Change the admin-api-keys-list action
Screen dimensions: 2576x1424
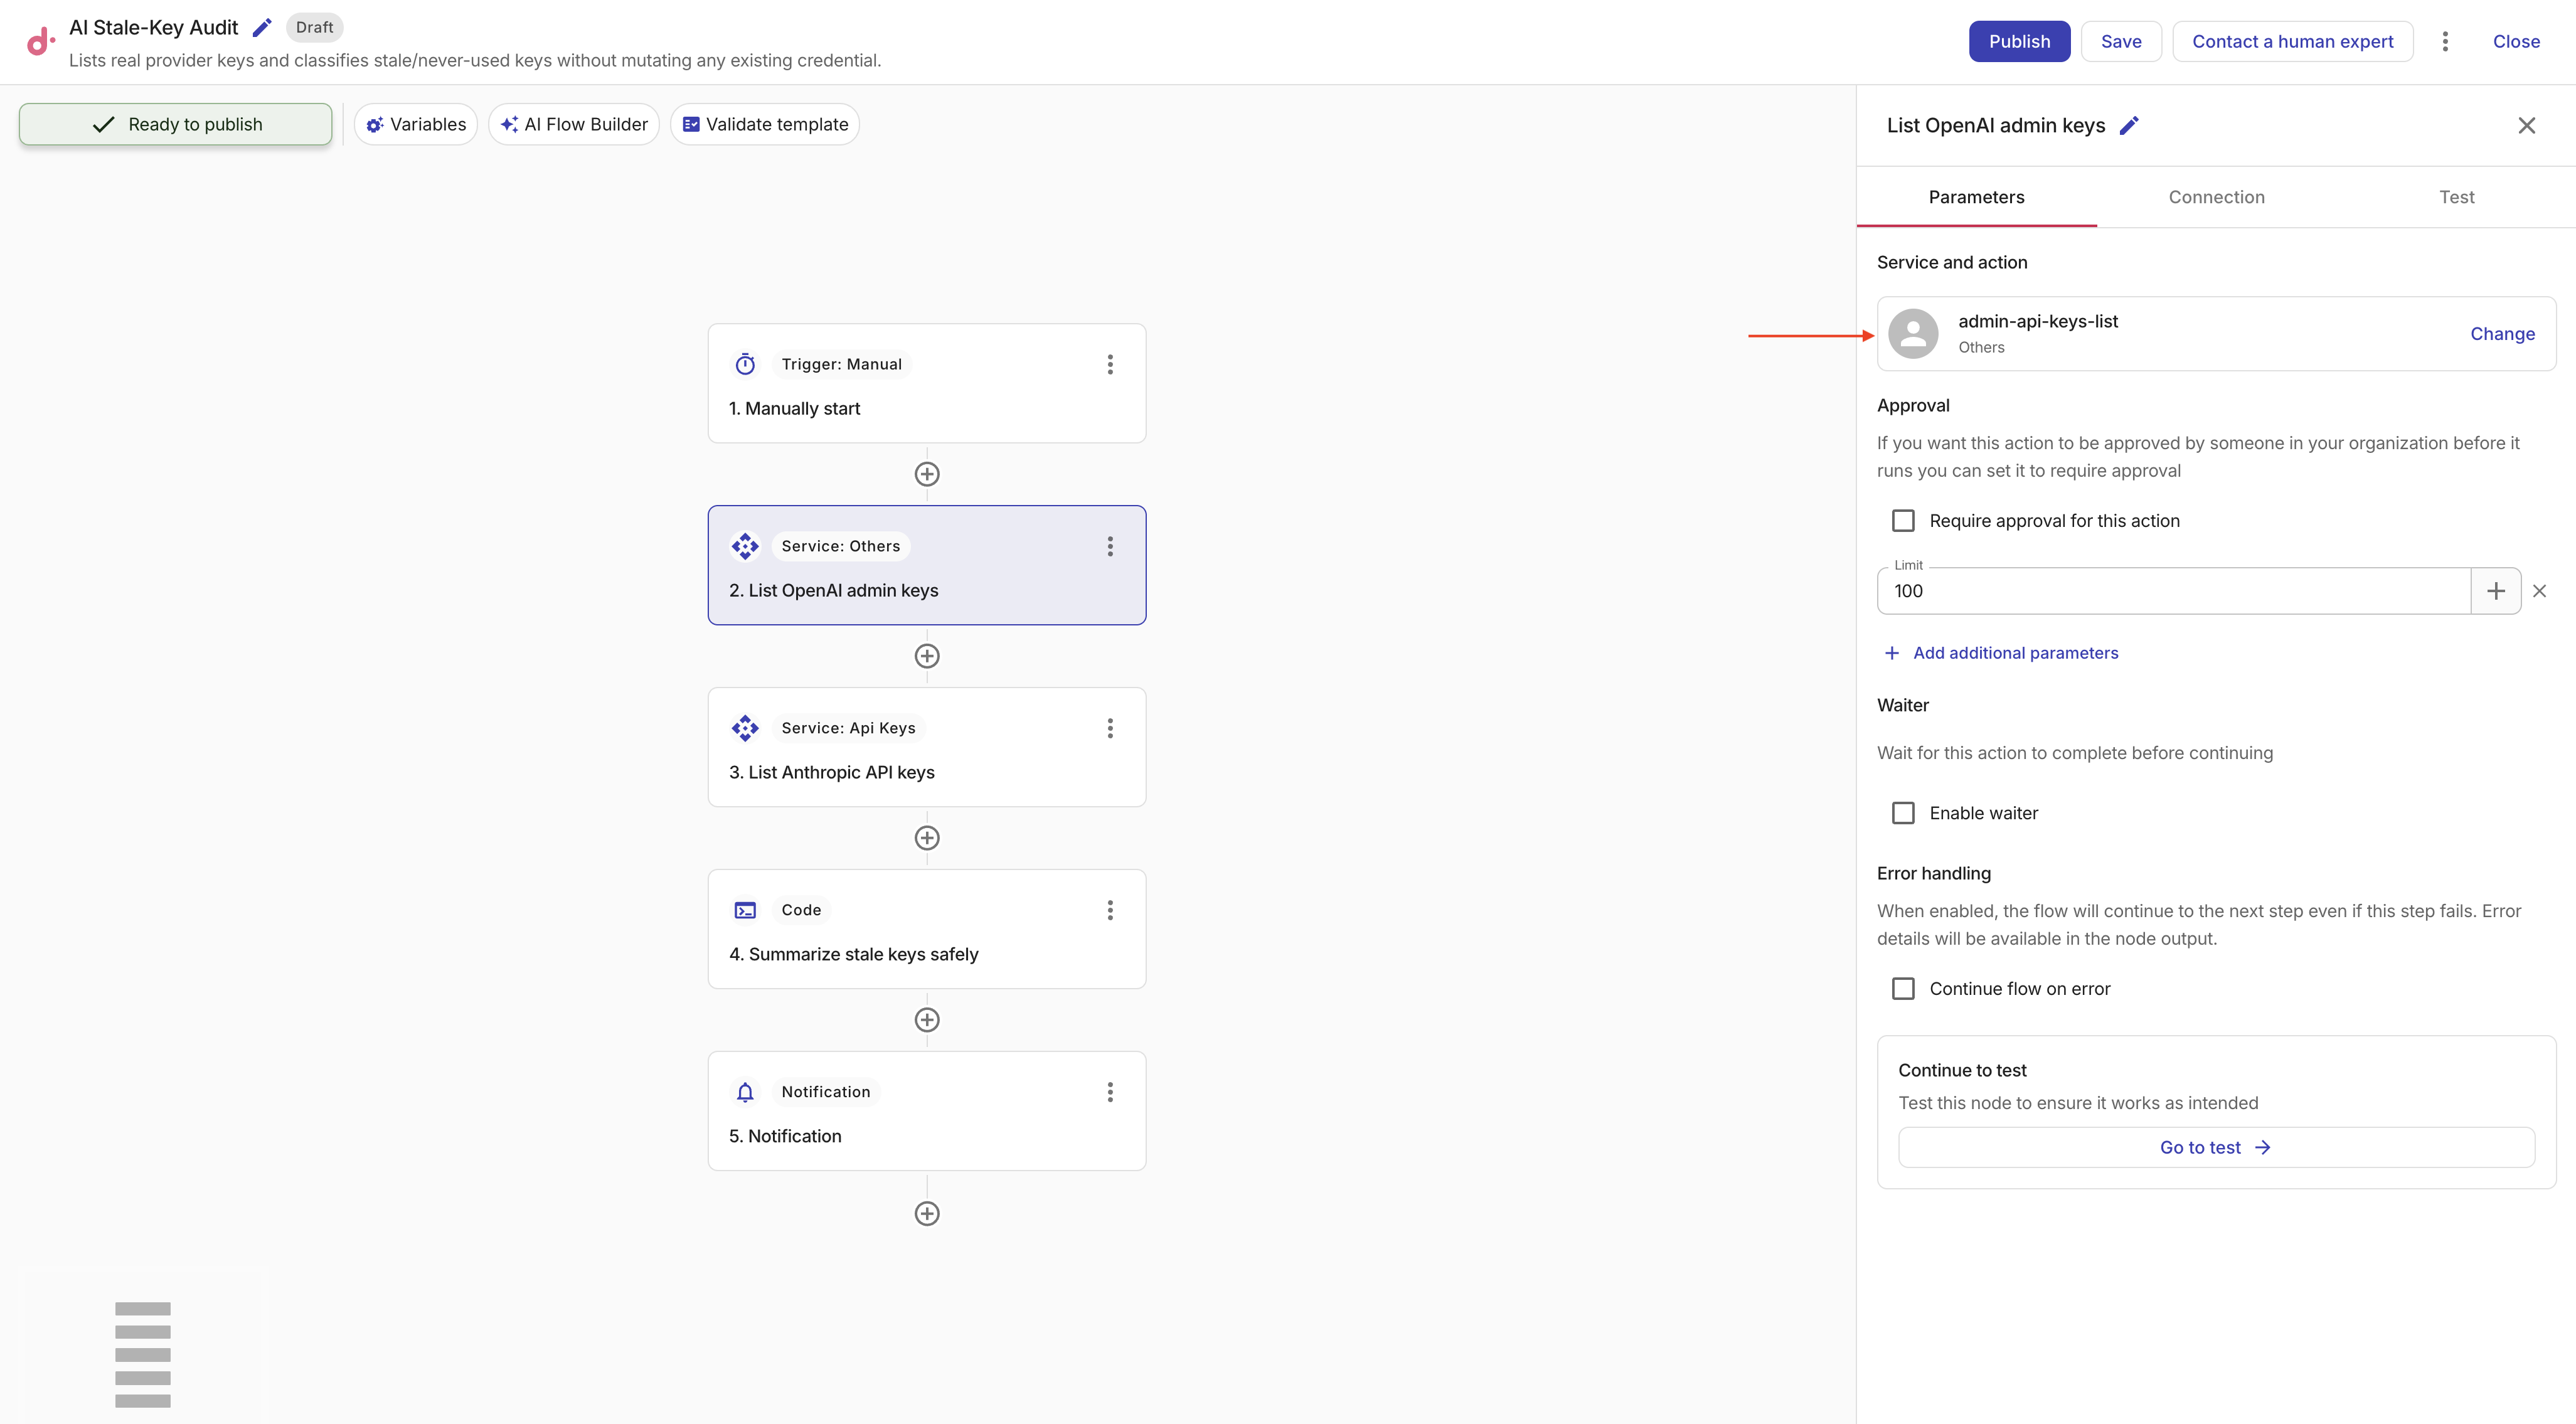[2502, 334]
